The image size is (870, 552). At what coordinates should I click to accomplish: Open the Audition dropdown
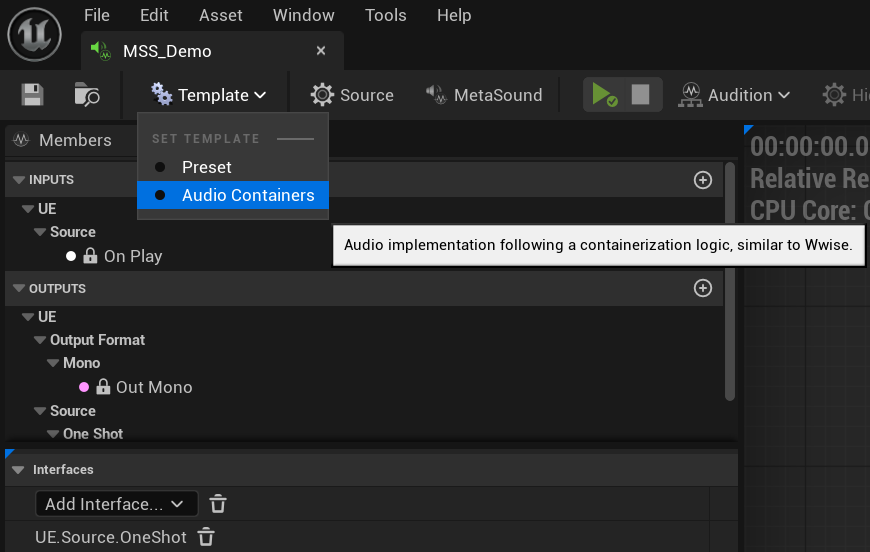[734, 95]
